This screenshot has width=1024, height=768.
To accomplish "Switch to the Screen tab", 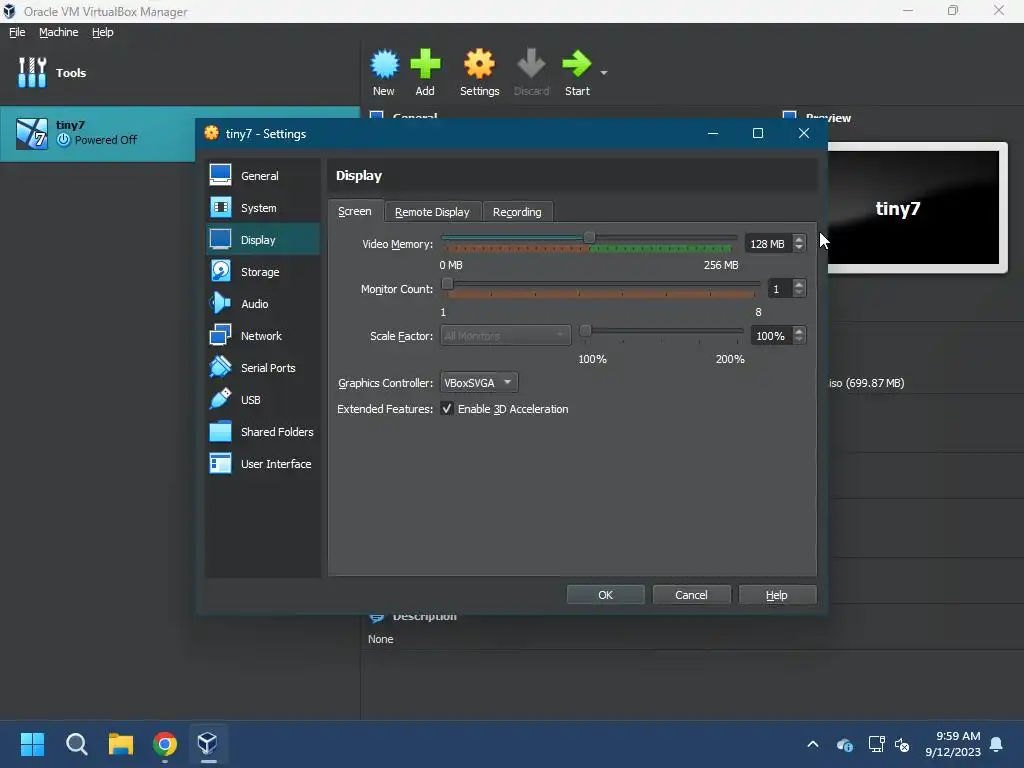I will coord(355,211).
